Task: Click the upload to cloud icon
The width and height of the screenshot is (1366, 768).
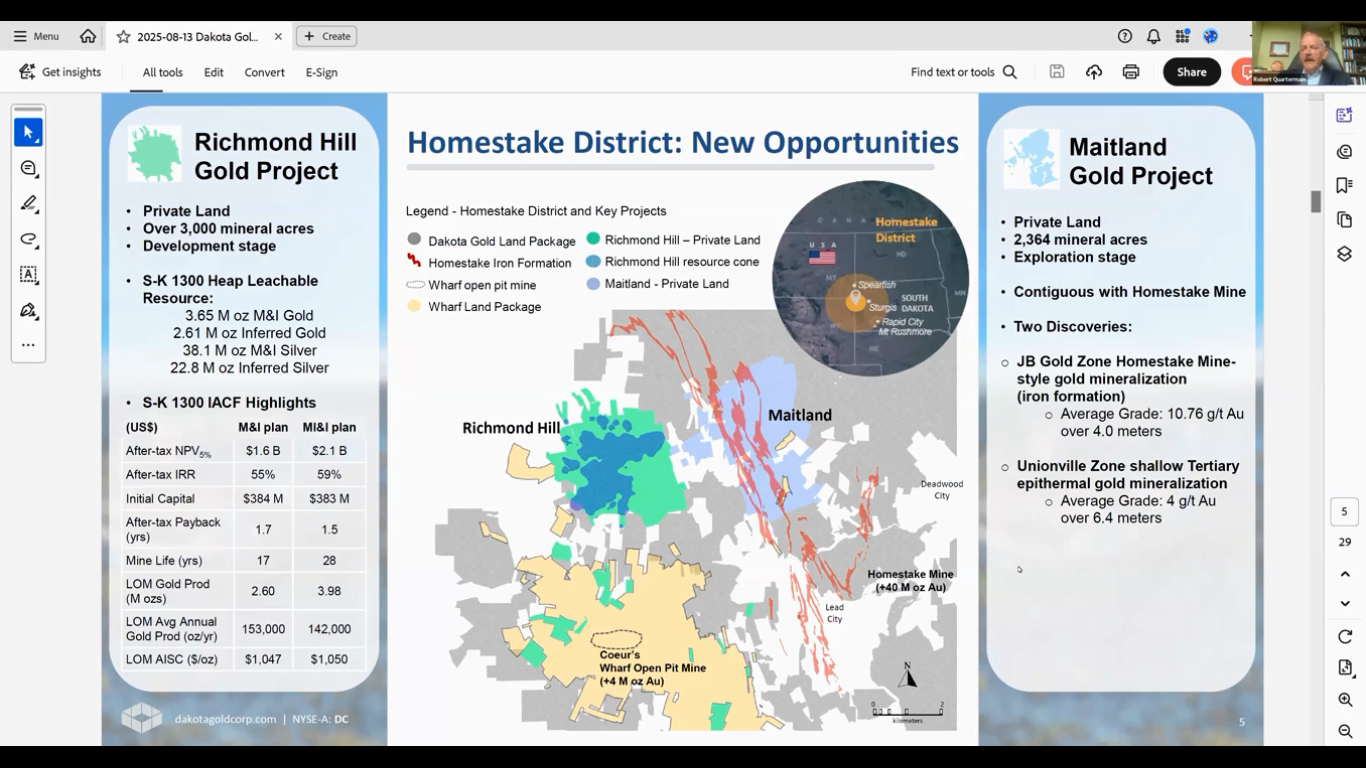Action: click(1094, 72)
